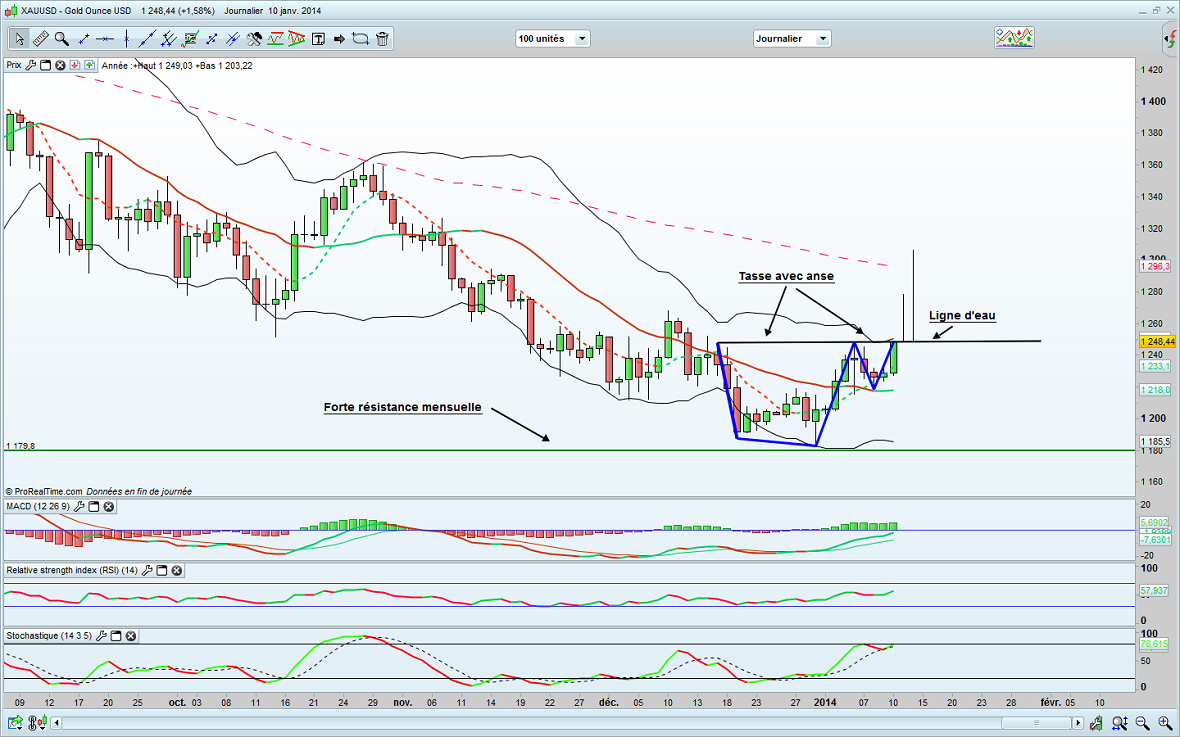The image size is (1180, 737).
Task: Open the hammer and wrench tools icon
Action: tap(254, 39)
